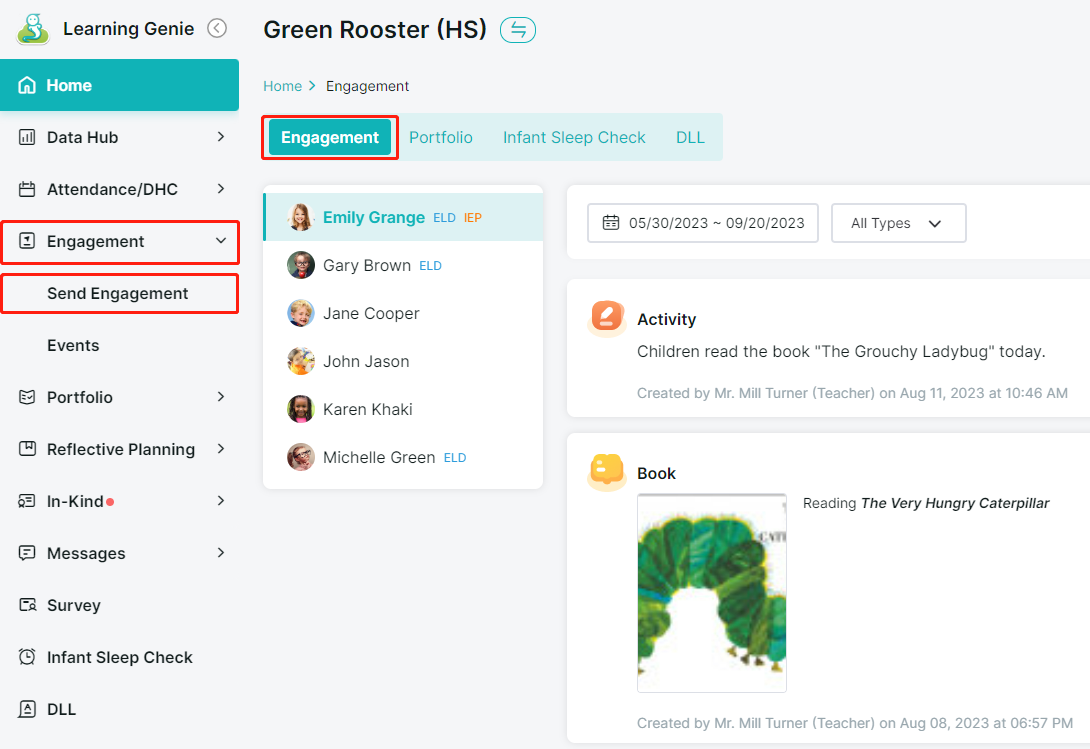
Task: Open the DLL tab
Action: coord(690,137)
